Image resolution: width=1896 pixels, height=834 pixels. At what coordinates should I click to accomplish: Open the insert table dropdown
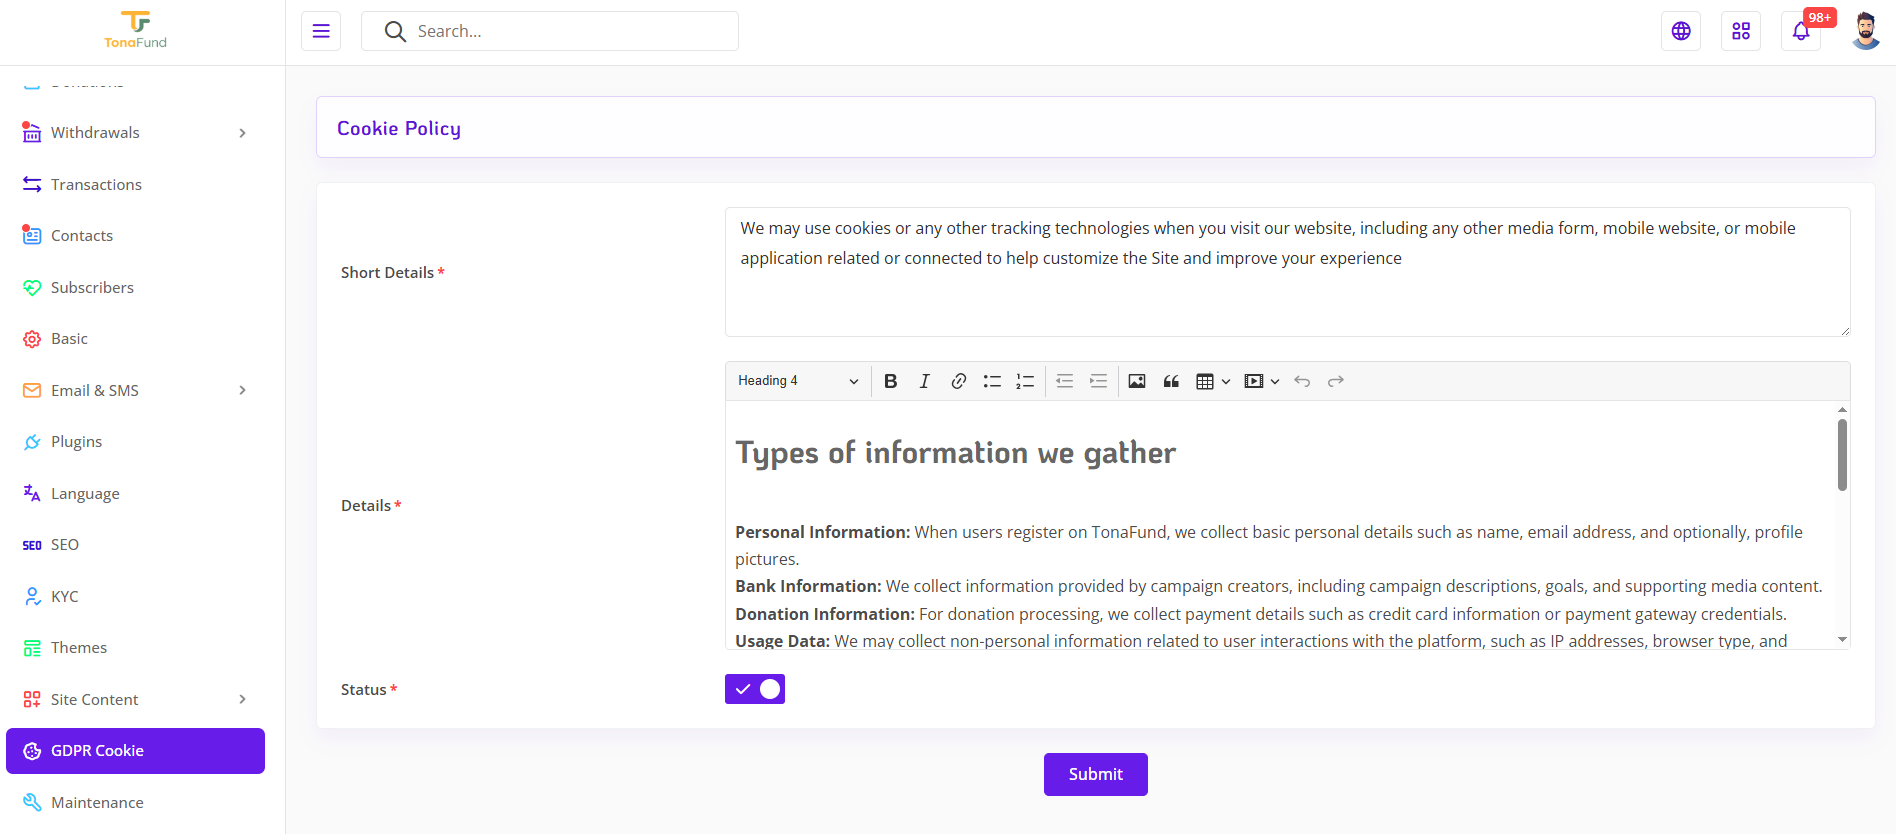pyautogui.click(x=1213, y=381)
